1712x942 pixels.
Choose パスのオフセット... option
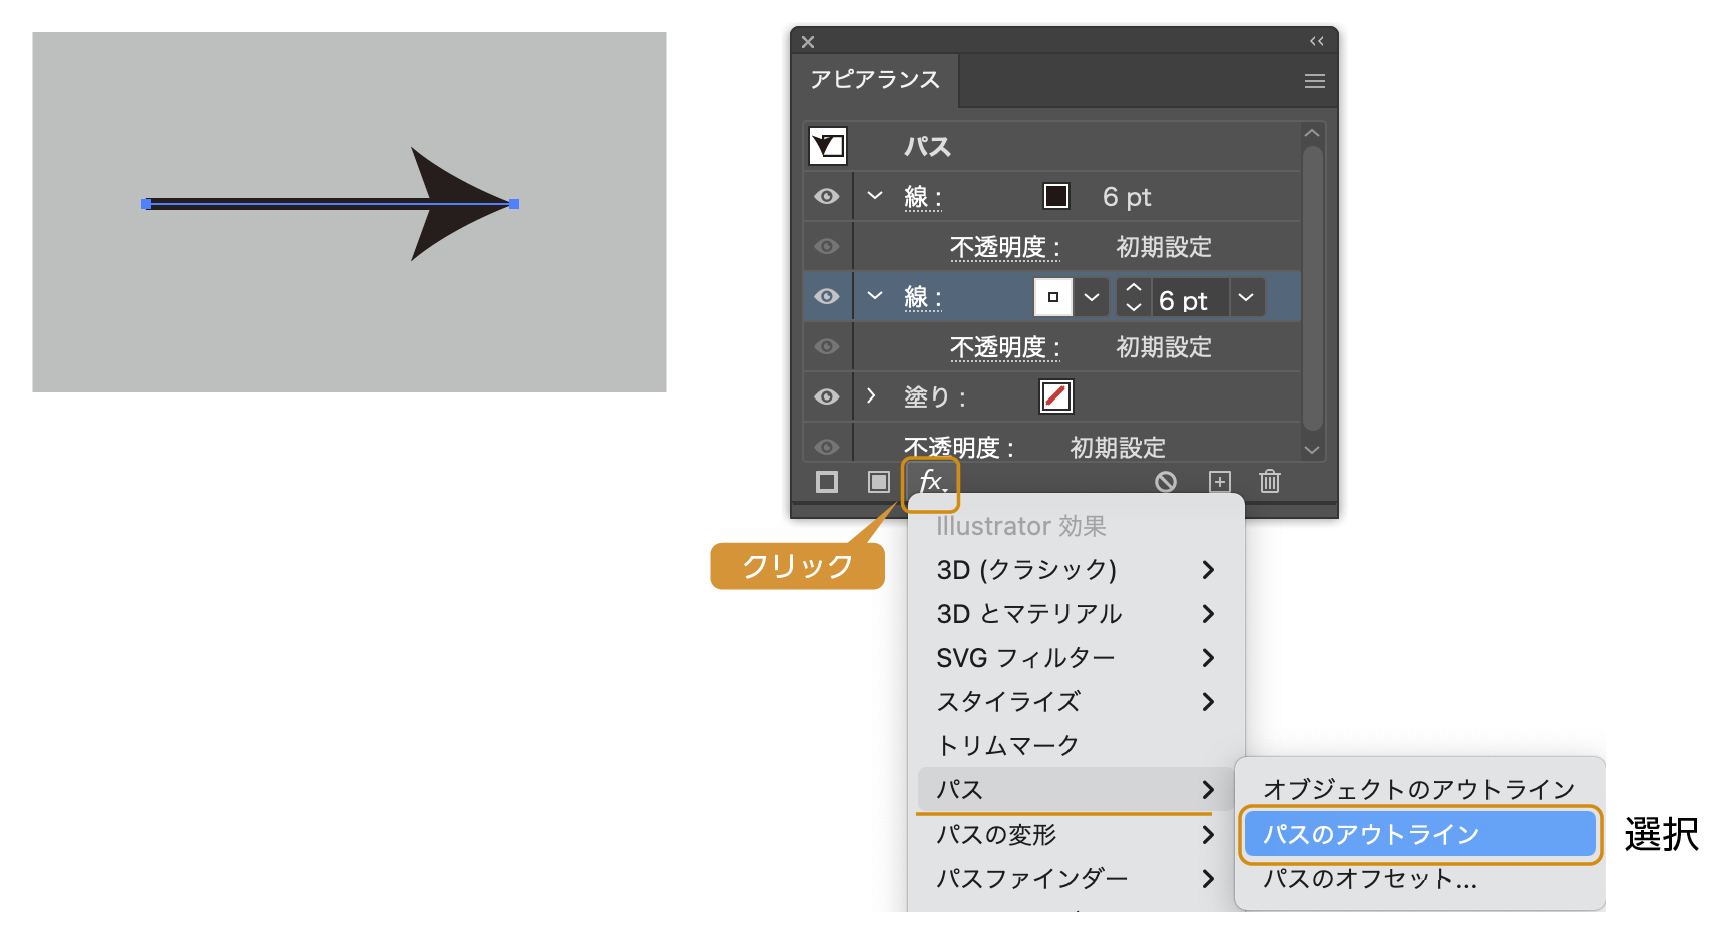(1419, 879)
